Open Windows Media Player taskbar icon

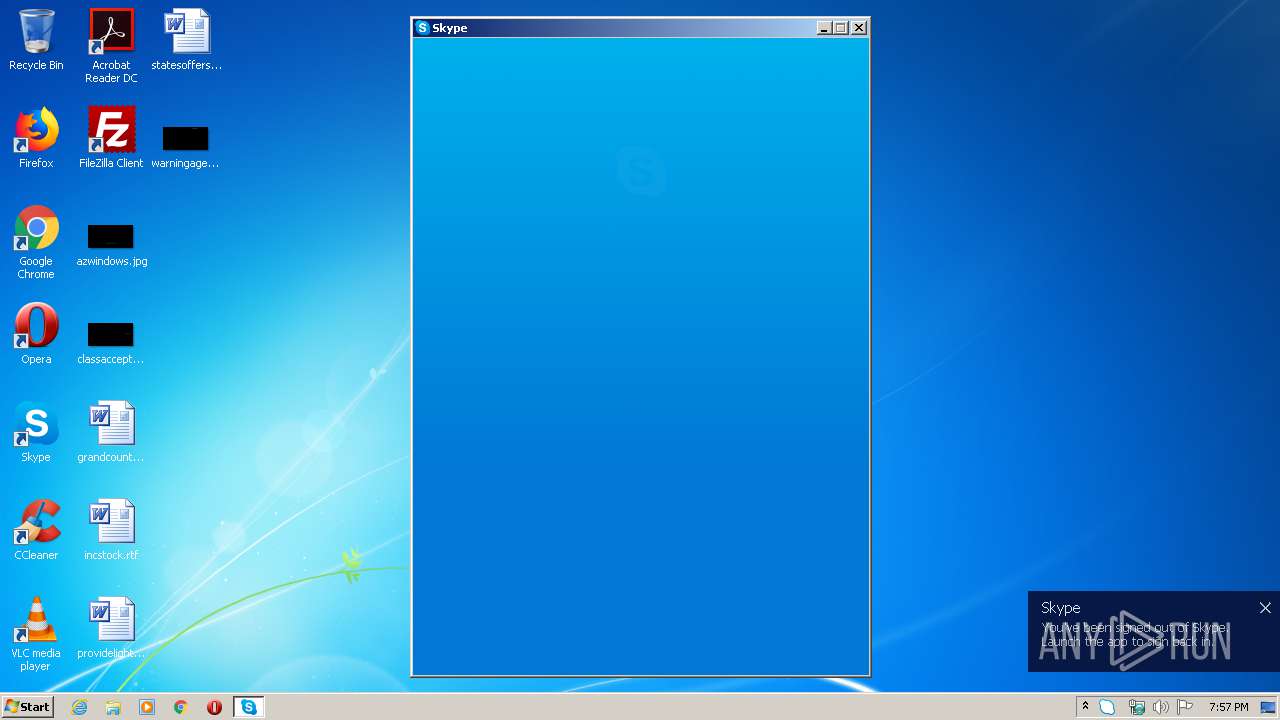147,707
